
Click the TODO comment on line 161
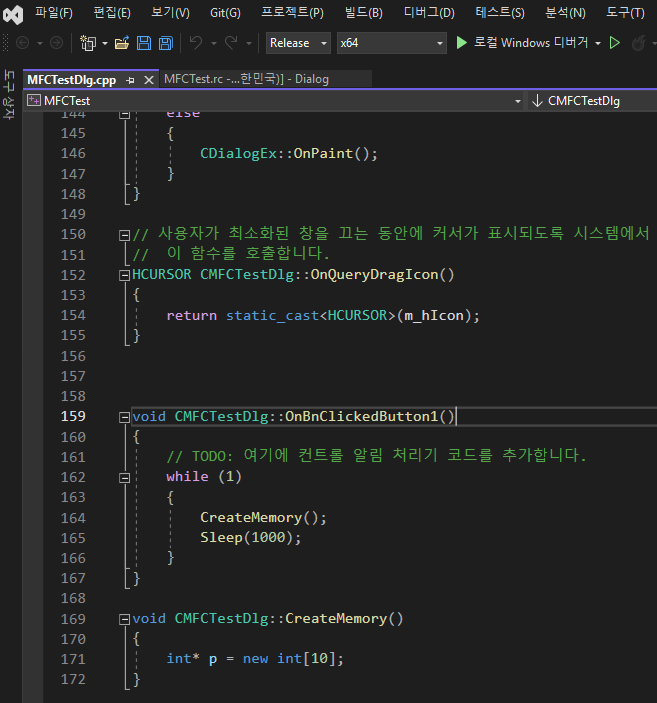pyautogui.click(x=376, y=456)
